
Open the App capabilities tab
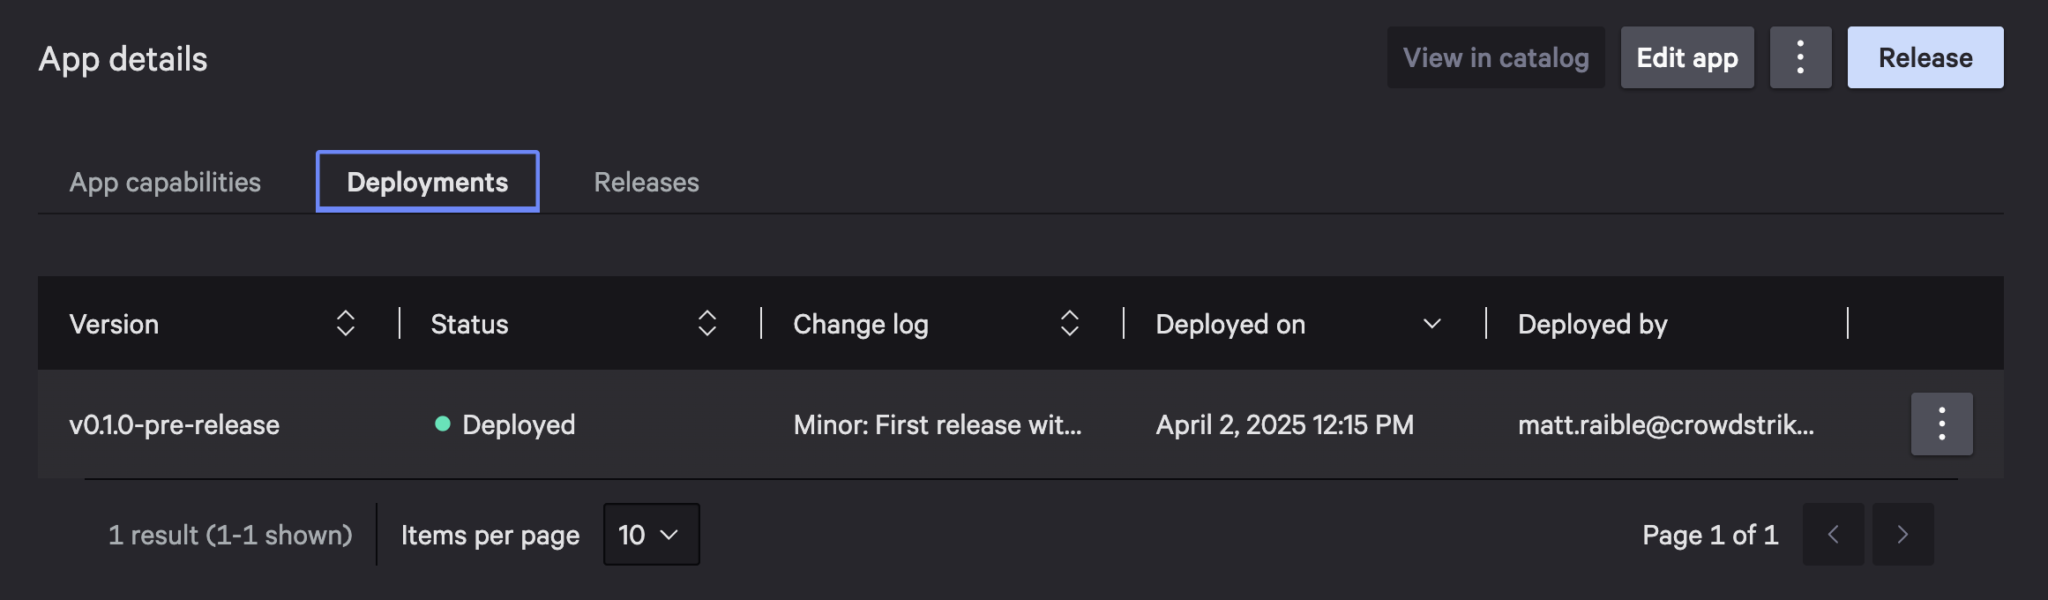point(165,181)
